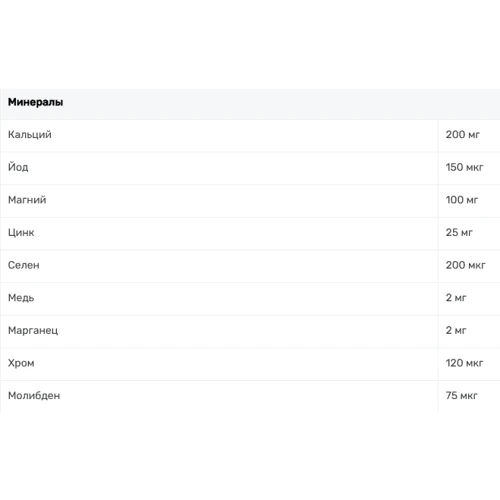Select the Цинк row label

tap(21, 233)
